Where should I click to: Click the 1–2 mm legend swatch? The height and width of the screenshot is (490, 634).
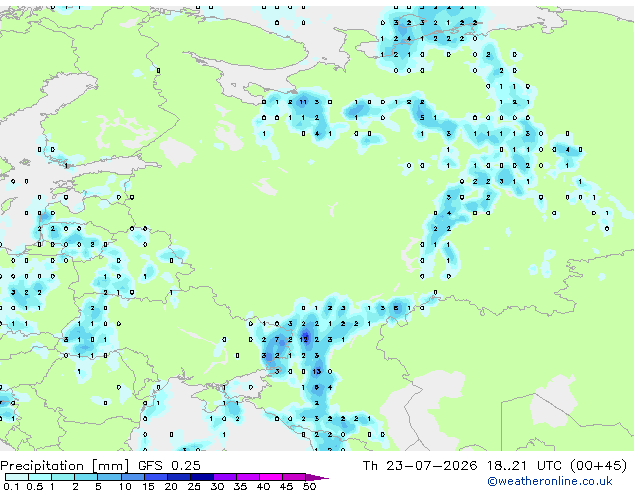[x=63, y=477]
